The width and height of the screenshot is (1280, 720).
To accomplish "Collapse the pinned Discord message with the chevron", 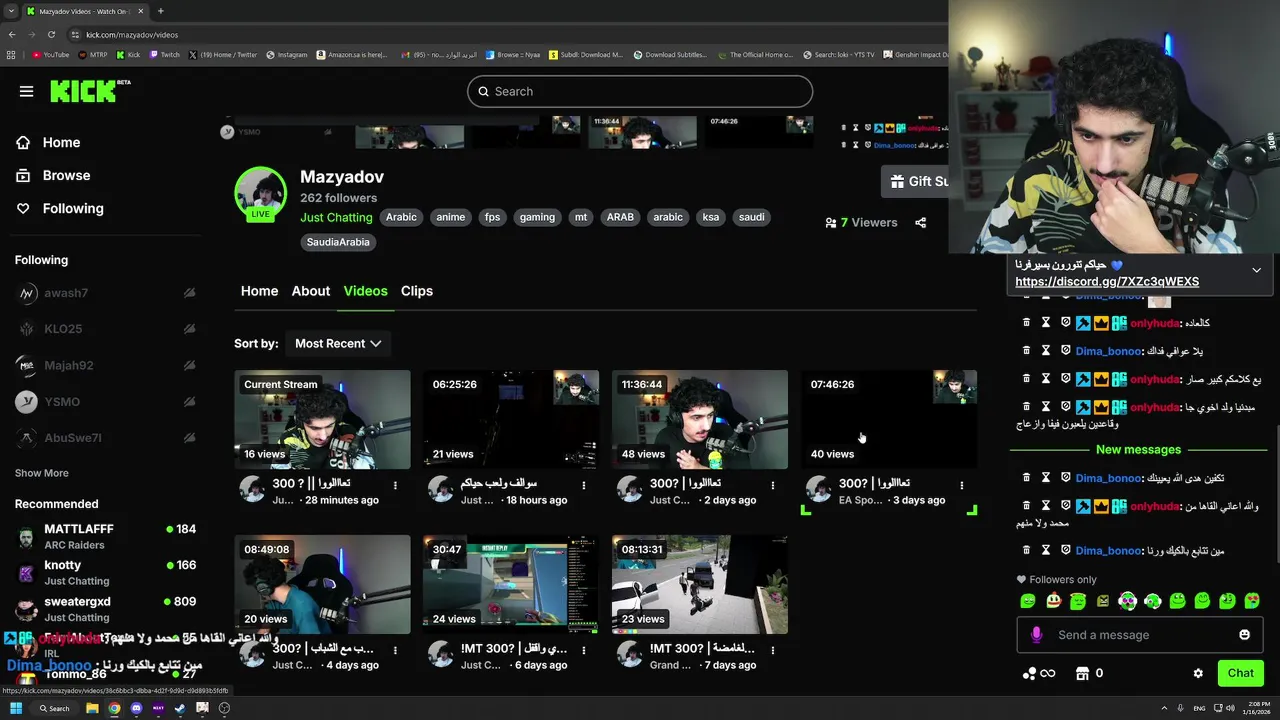I will [x=1256, y=270].
